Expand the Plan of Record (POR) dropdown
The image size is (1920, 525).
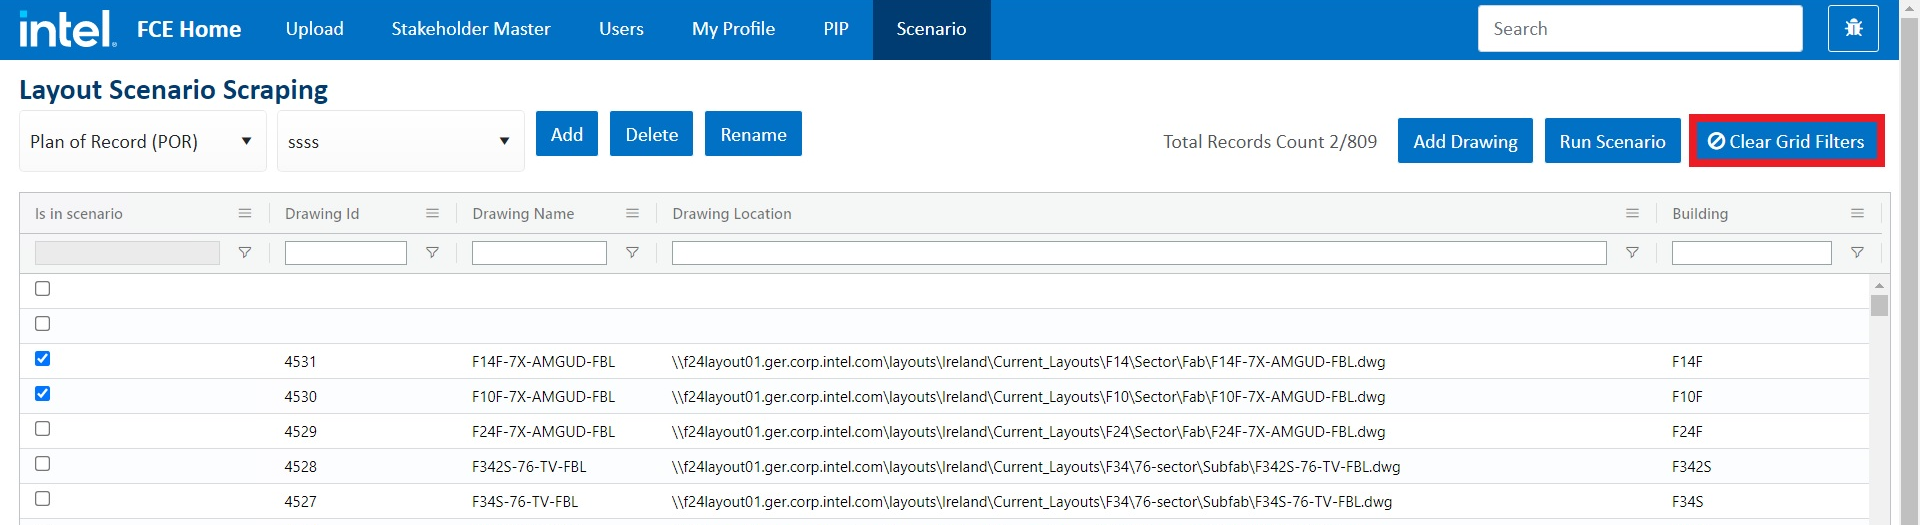tap(142, 142)
